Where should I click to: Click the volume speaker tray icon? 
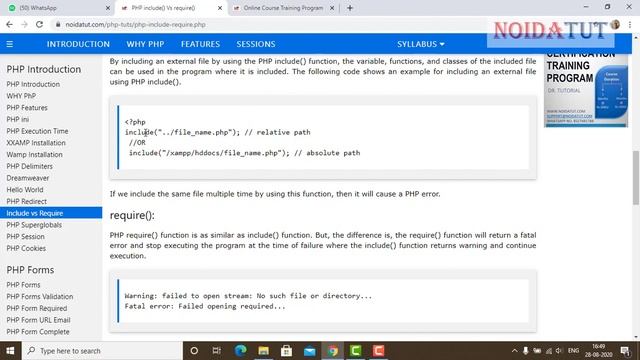[x=559, y=351]
